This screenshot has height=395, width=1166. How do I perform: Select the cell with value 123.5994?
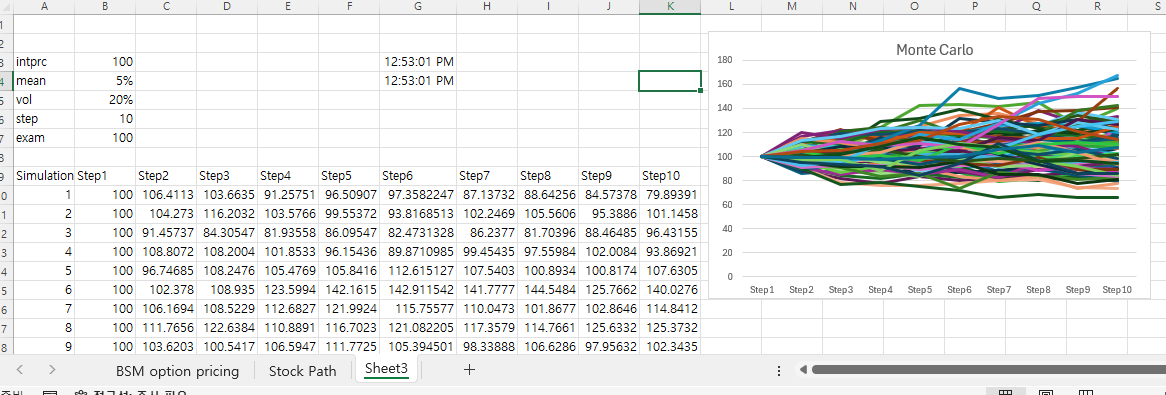288,291
